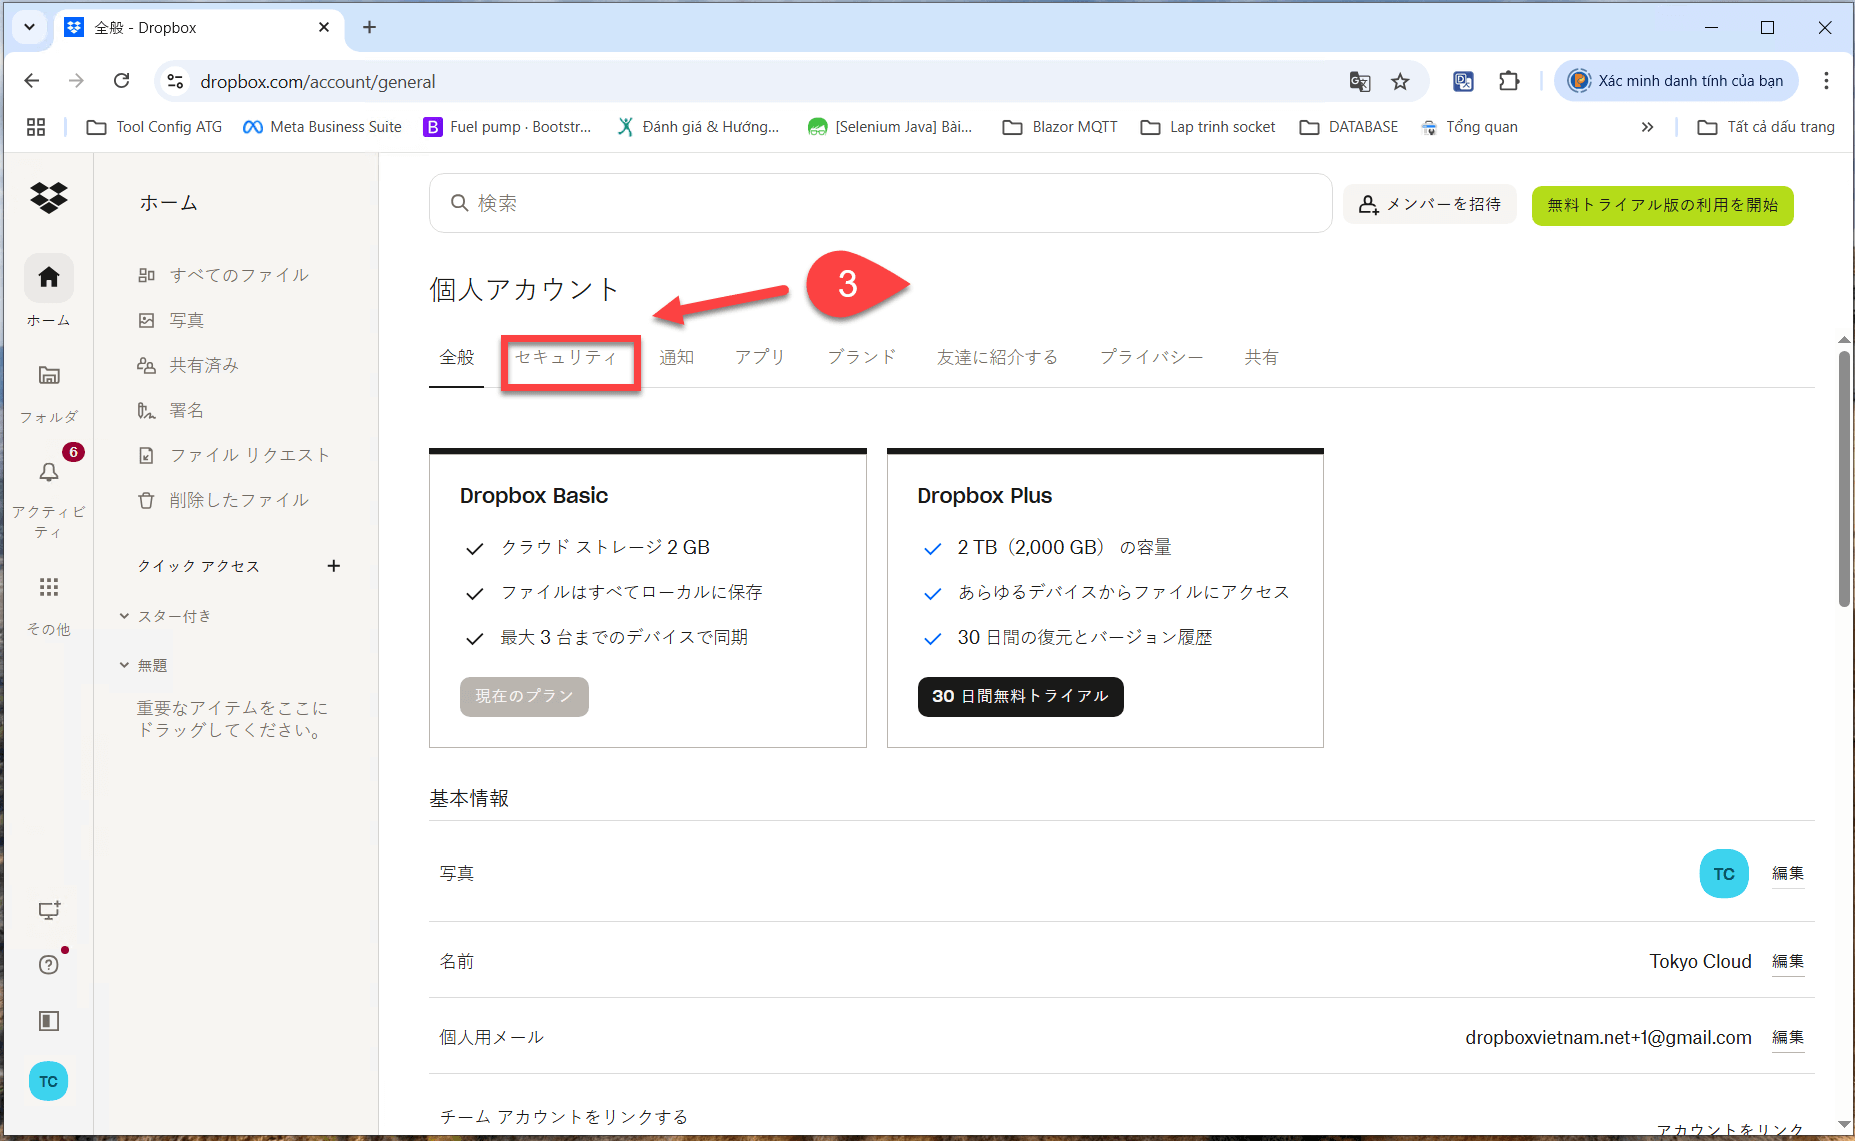Click the Đánh giá & Hướng bookmark
Image resolution: width=1855 pixels, height=1141 pixels.
tap(698, 127)
